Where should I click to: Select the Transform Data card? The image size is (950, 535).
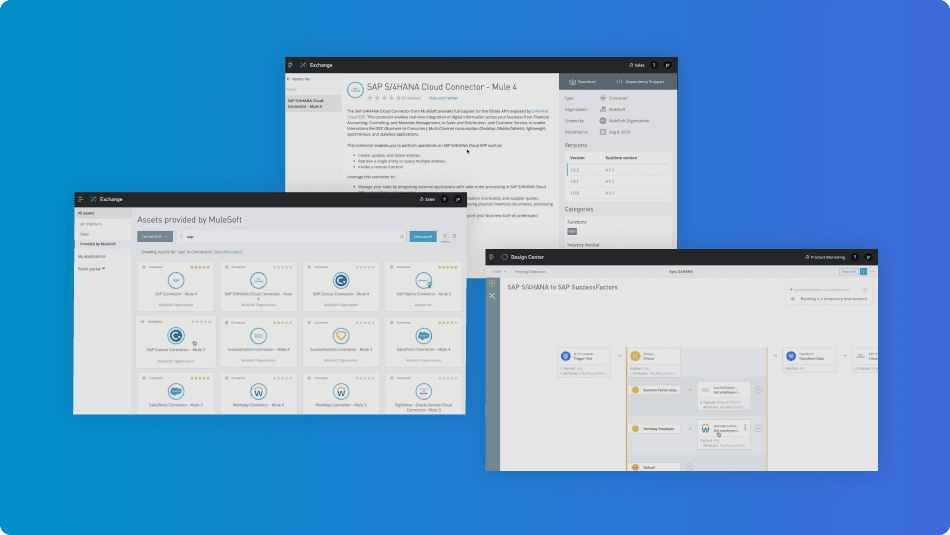click(809, 359)
